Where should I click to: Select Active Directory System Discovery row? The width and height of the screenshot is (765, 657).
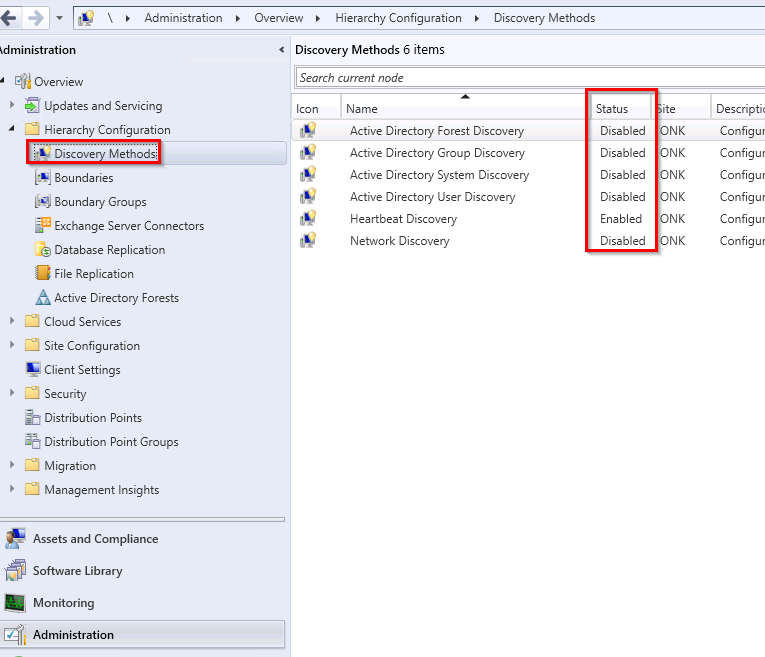(528, 175)
